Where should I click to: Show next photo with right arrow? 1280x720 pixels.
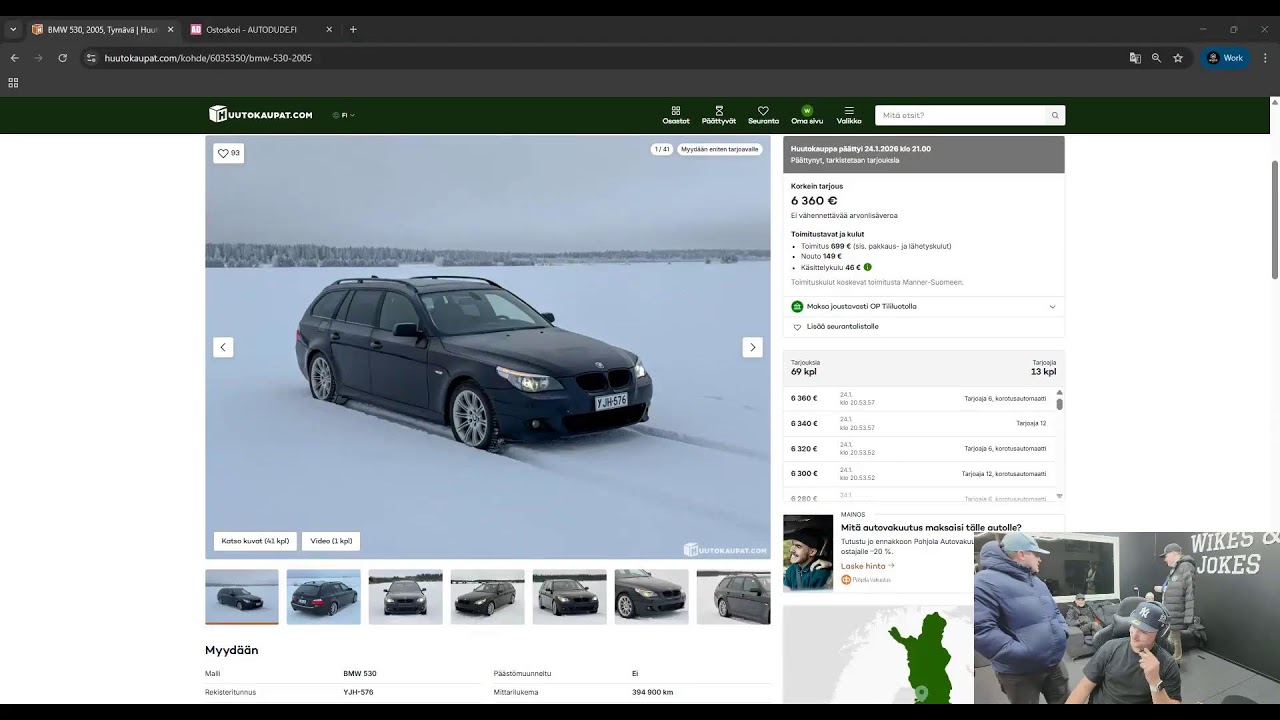point(752,347)
